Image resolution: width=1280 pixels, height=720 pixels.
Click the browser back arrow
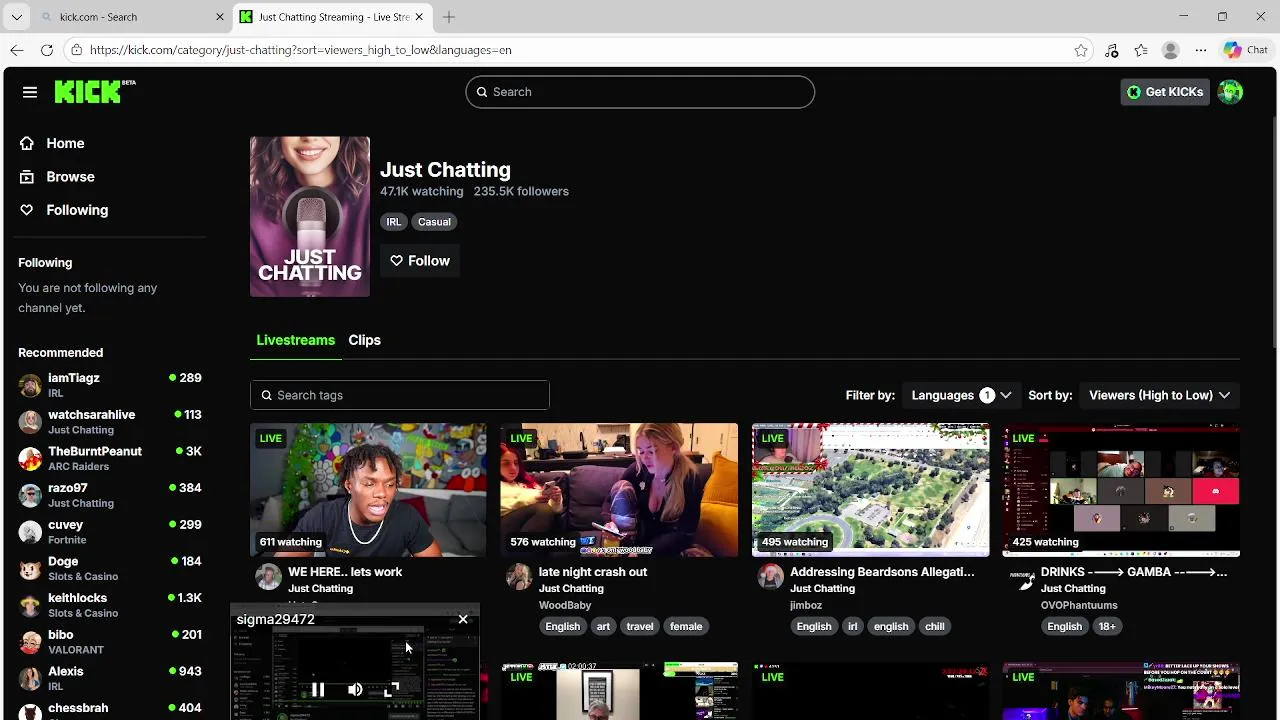click(17, 50)
